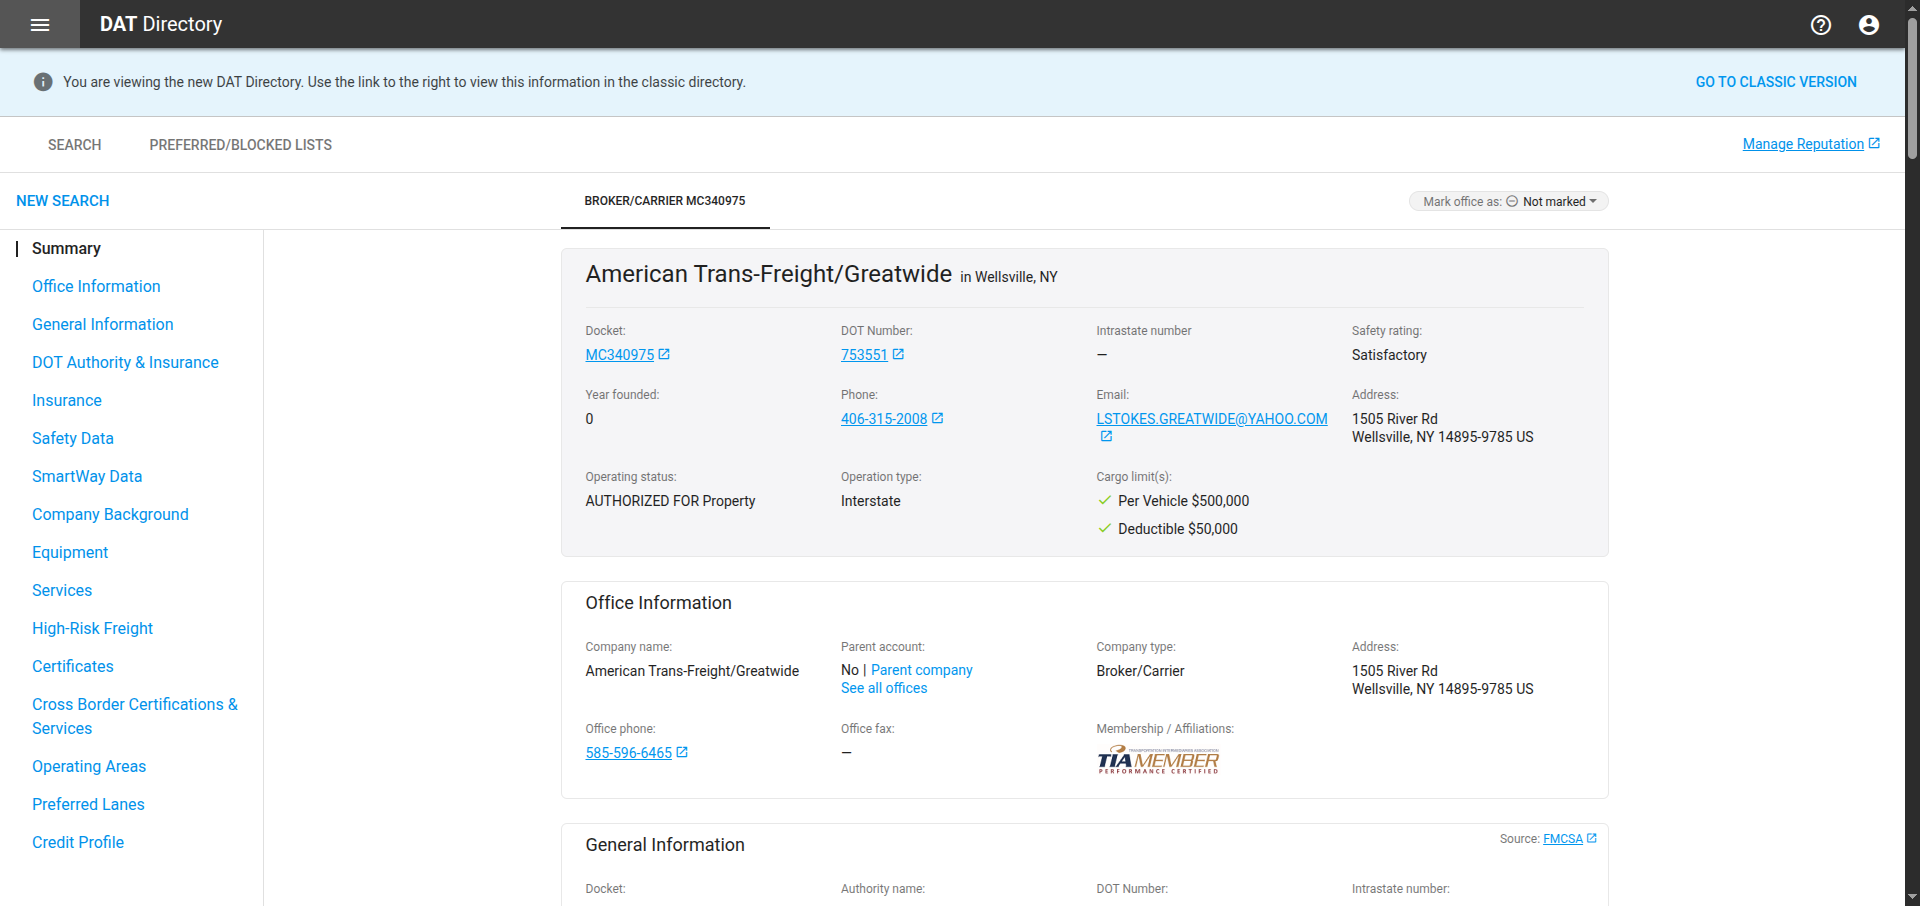
Task: Click external link icon beside MC340975
Action: point(664,354)
